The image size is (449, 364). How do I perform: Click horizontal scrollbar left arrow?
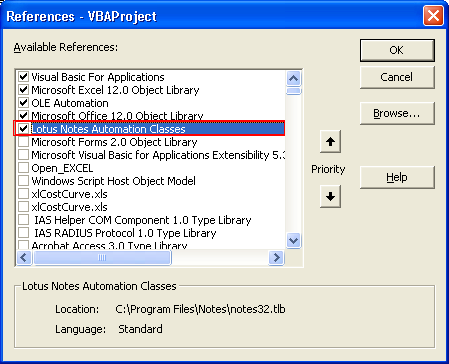tap(24, 257)
